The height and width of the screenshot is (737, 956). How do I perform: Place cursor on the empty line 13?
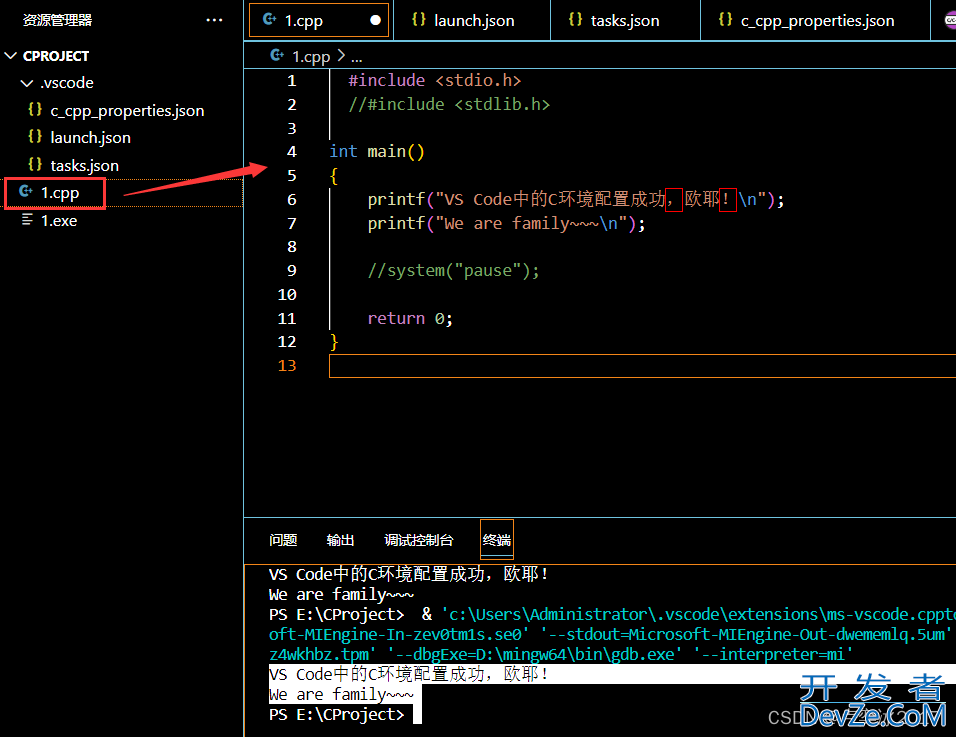[x=642, y=366]
